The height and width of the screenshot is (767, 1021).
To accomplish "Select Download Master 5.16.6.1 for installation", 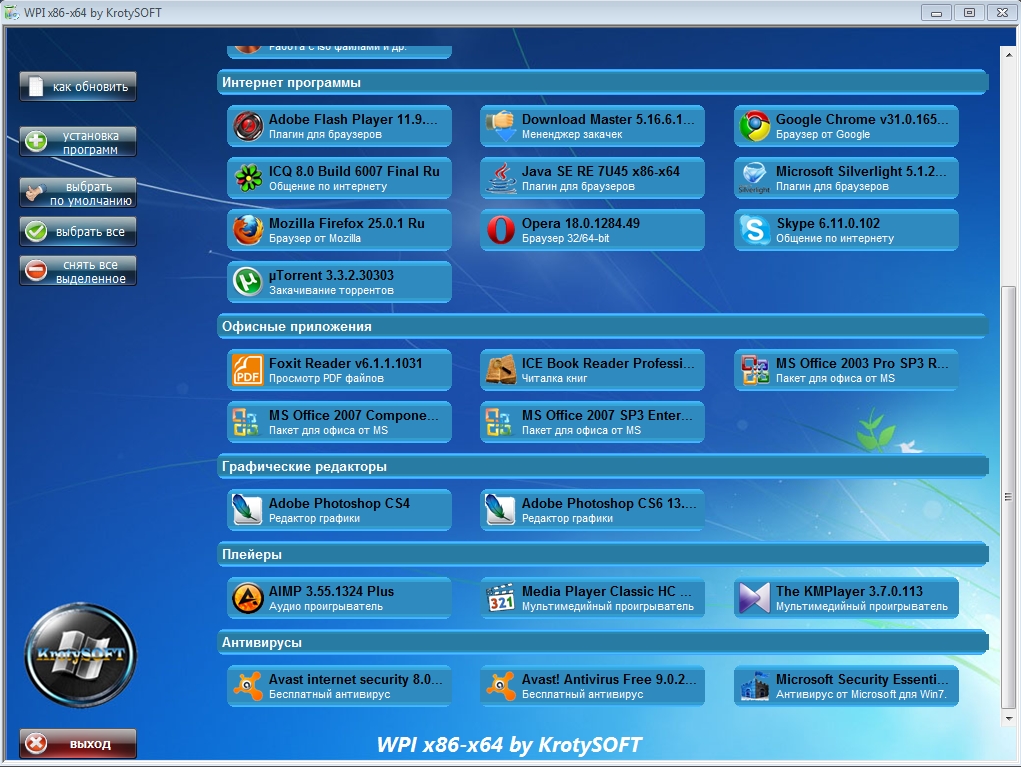I will (x=593, y=126).
